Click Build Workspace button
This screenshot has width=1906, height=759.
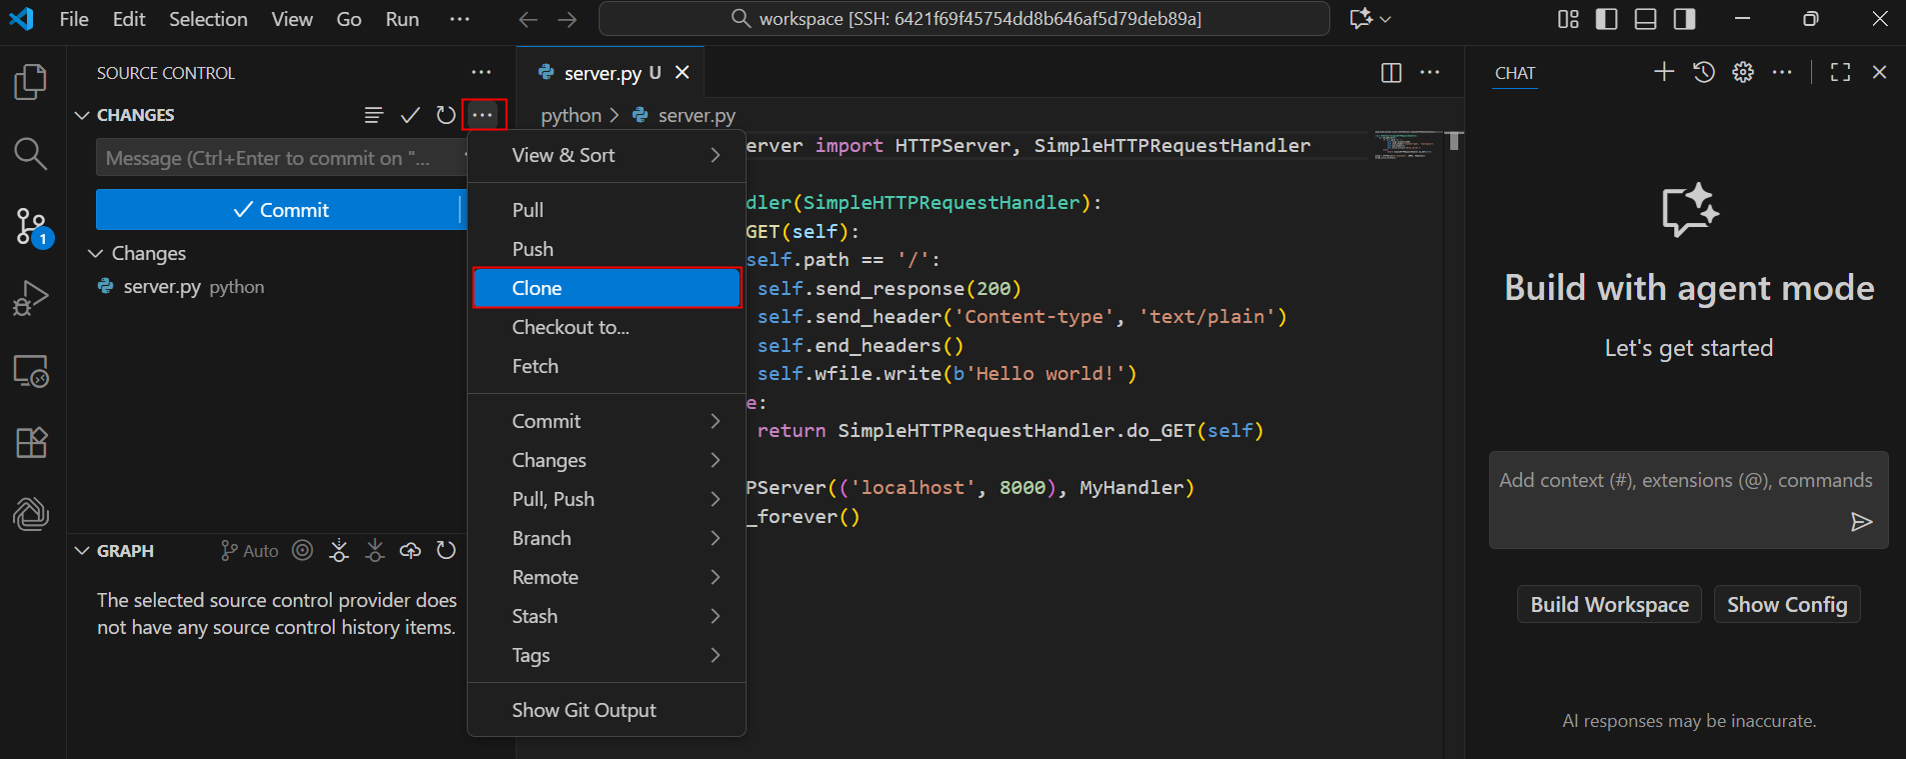[x=1609, y=604]
